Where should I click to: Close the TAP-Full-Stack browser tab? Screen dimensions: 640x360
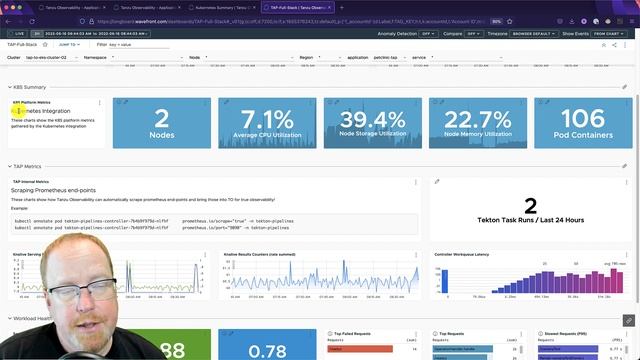click(329, 7)
